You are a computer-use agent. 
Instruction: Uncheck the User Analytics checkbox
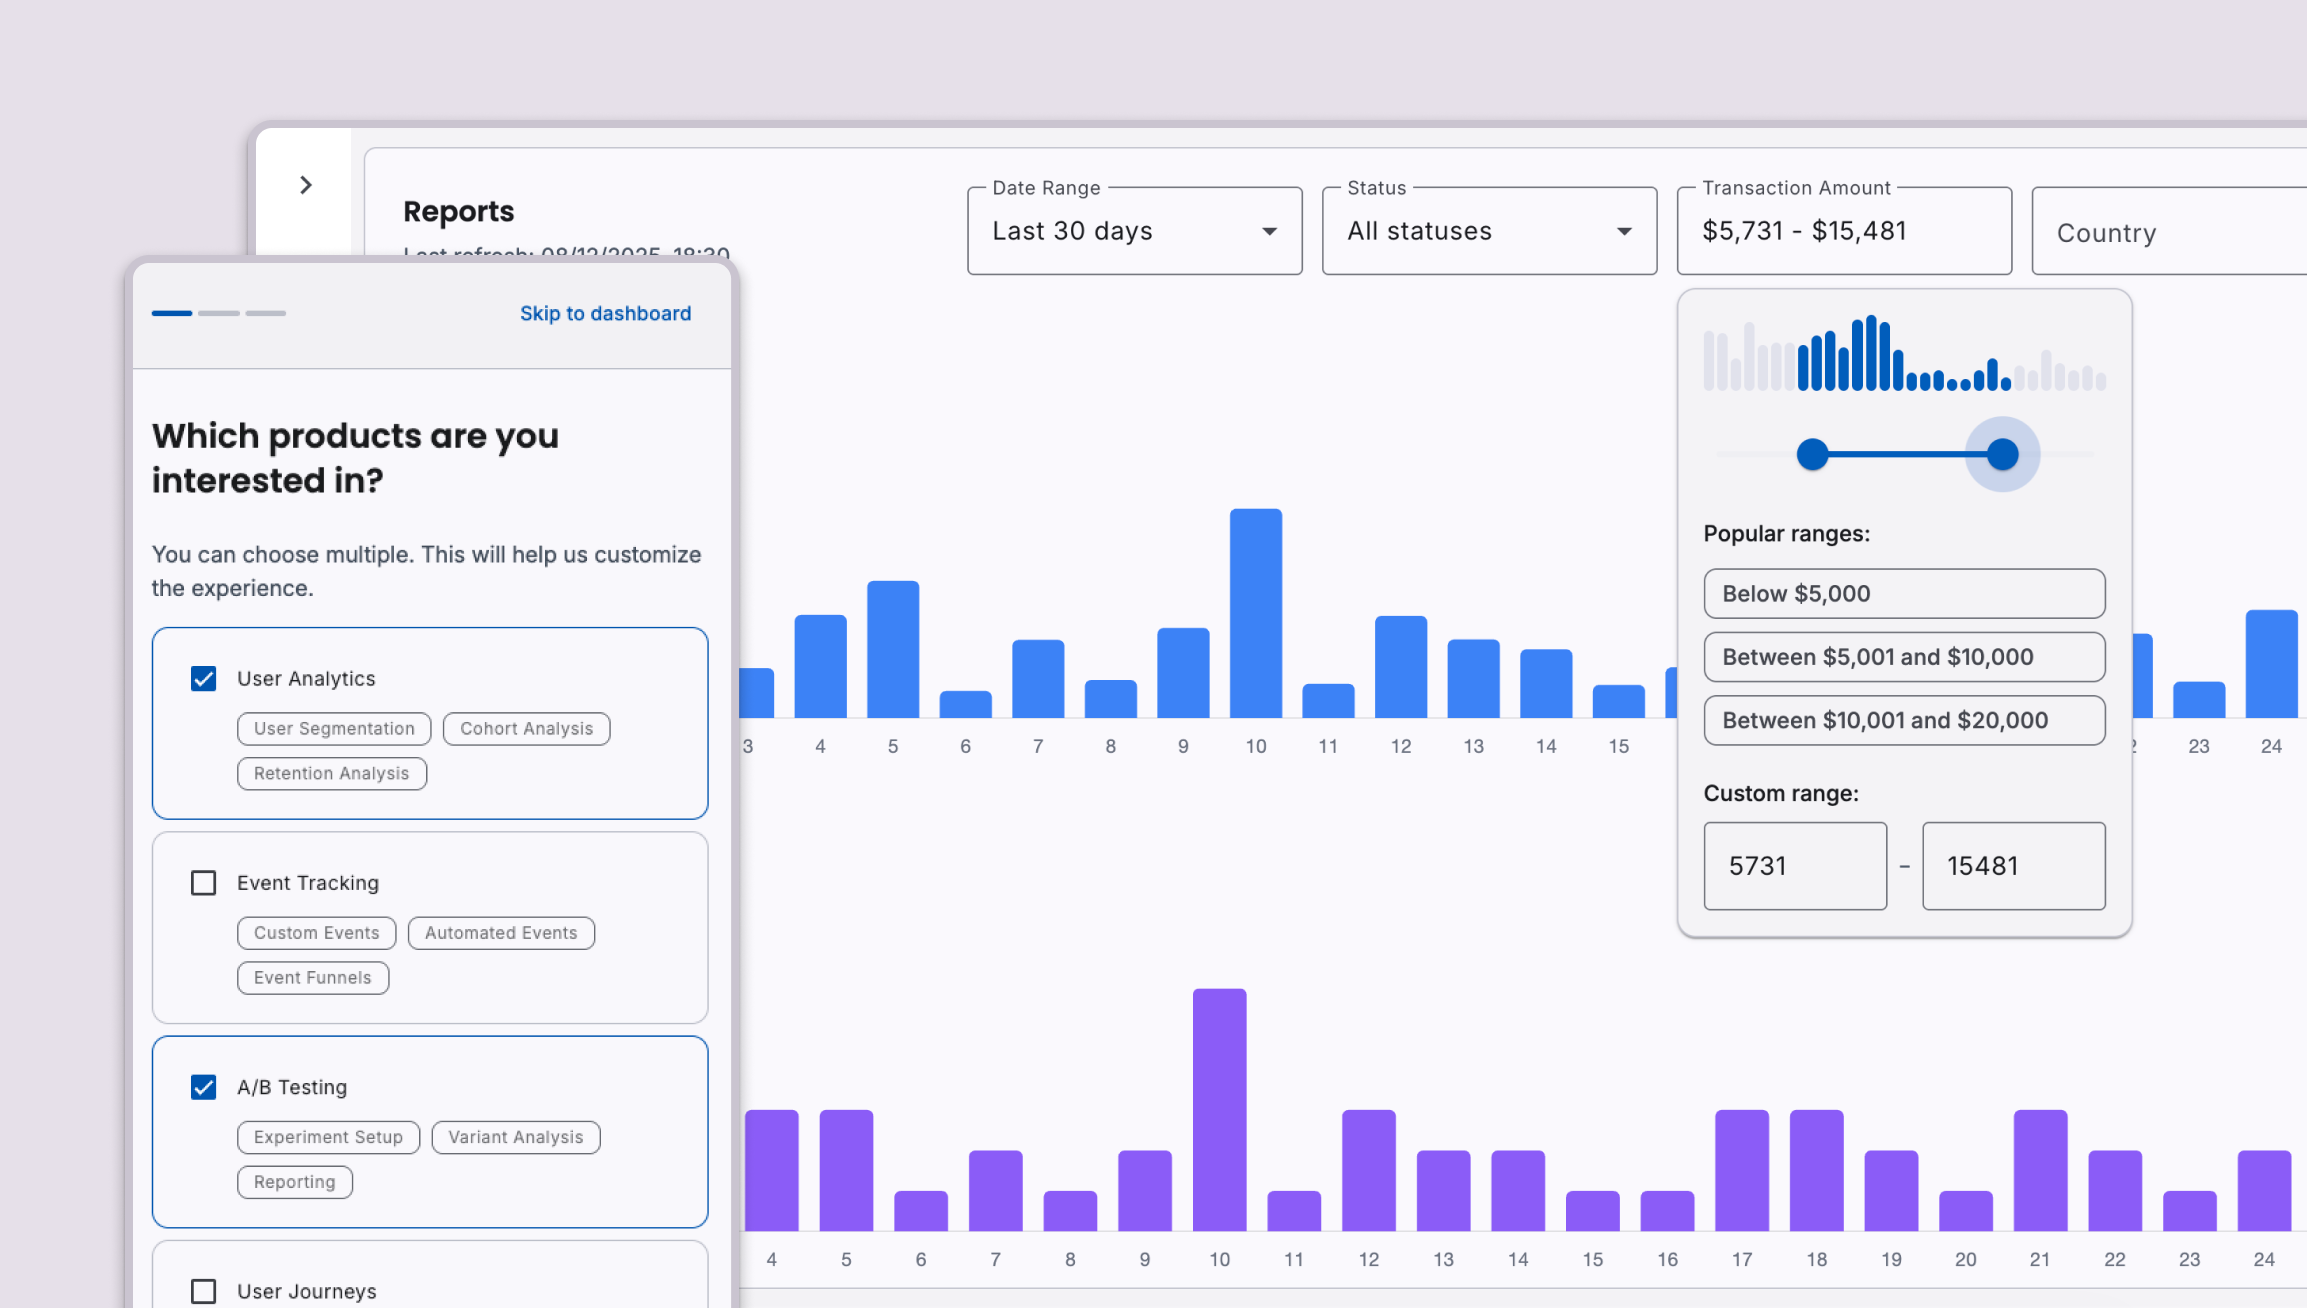click(204, 678)
